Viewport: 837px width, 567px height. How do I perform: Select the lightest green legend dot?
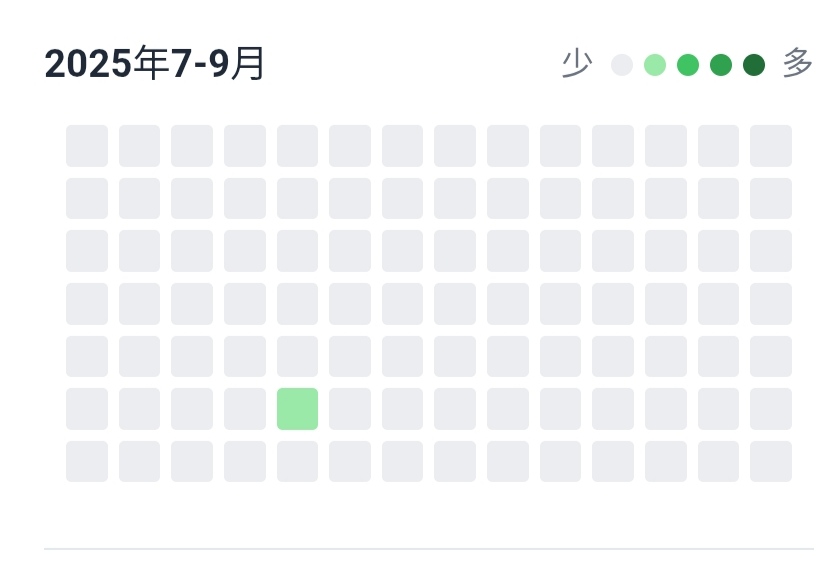point(655,65)
